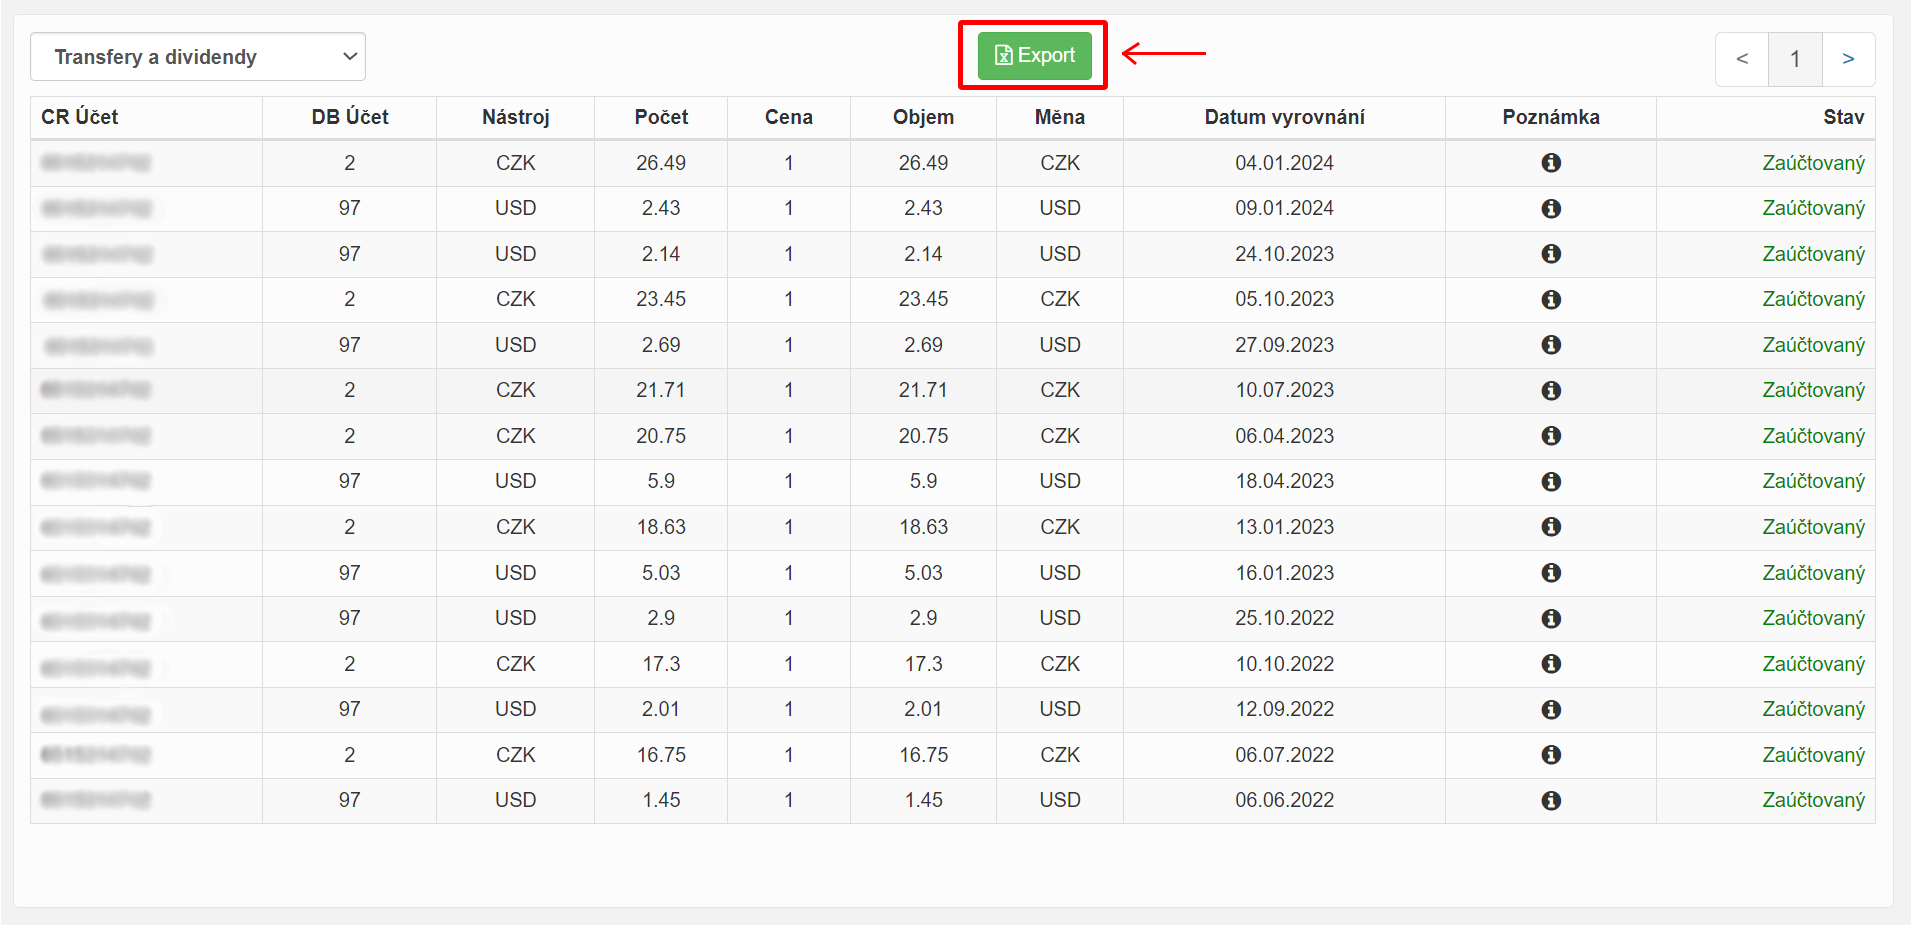
Task: Open note info icon for 12.09.2022 row
Action: (1551, 709)
